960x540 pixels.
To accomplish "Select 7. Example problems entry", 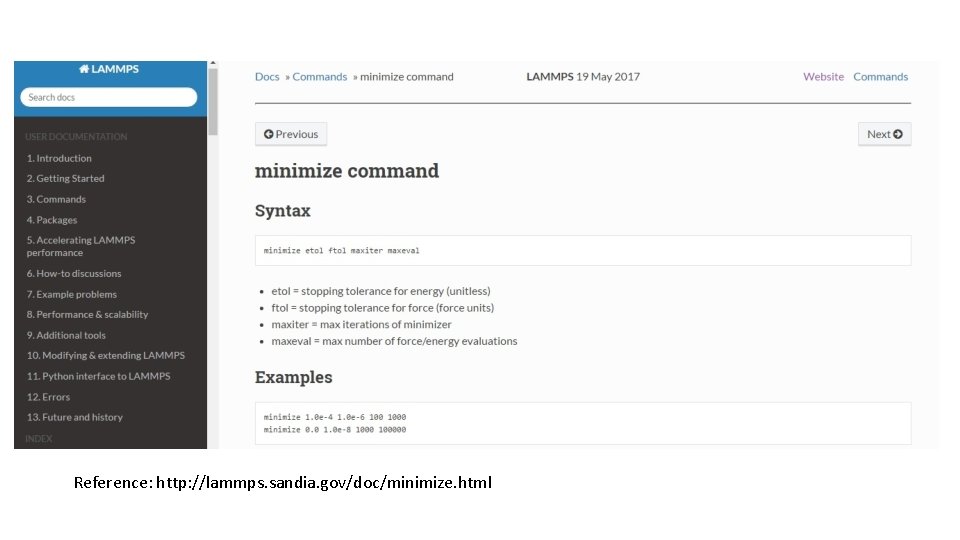I will click(x=72, y=294).
